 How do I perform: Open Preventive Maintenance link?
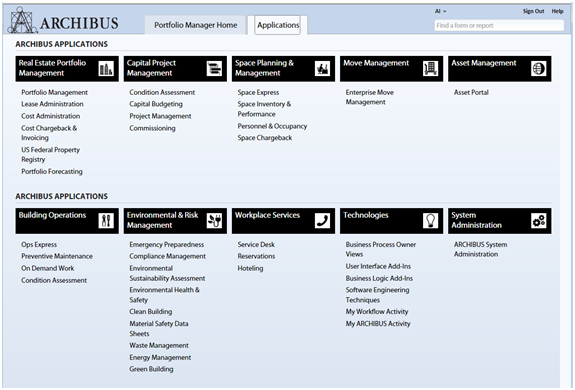click(57, 256)
